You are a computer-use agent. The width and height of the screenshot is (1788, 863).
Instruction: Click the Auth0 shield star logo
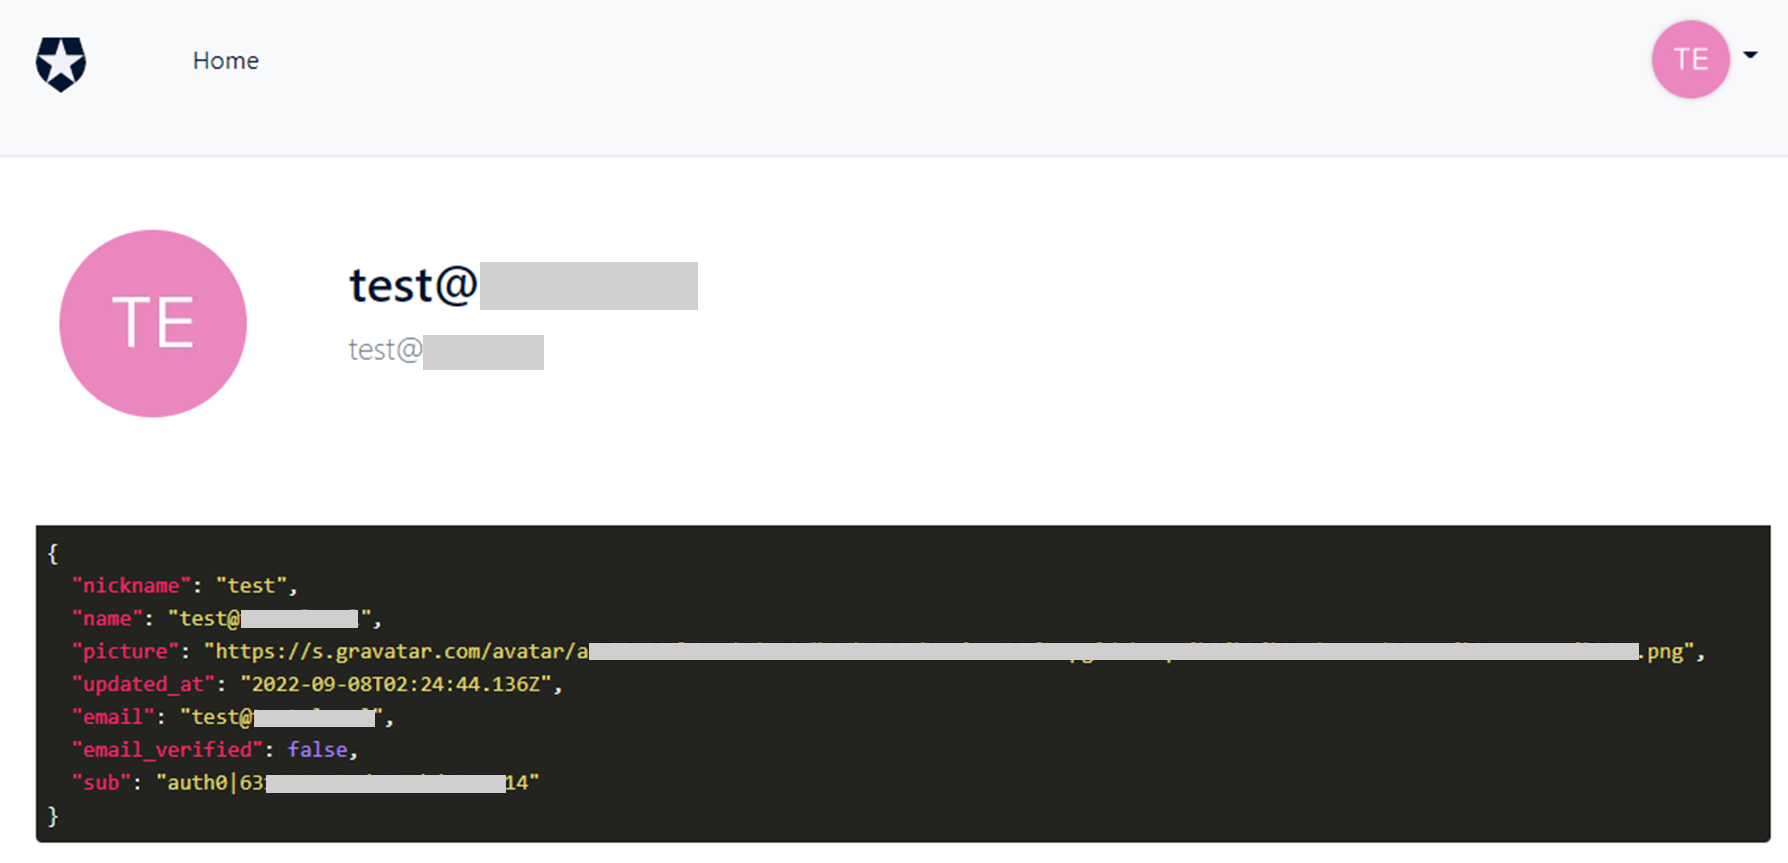[61, 64]
